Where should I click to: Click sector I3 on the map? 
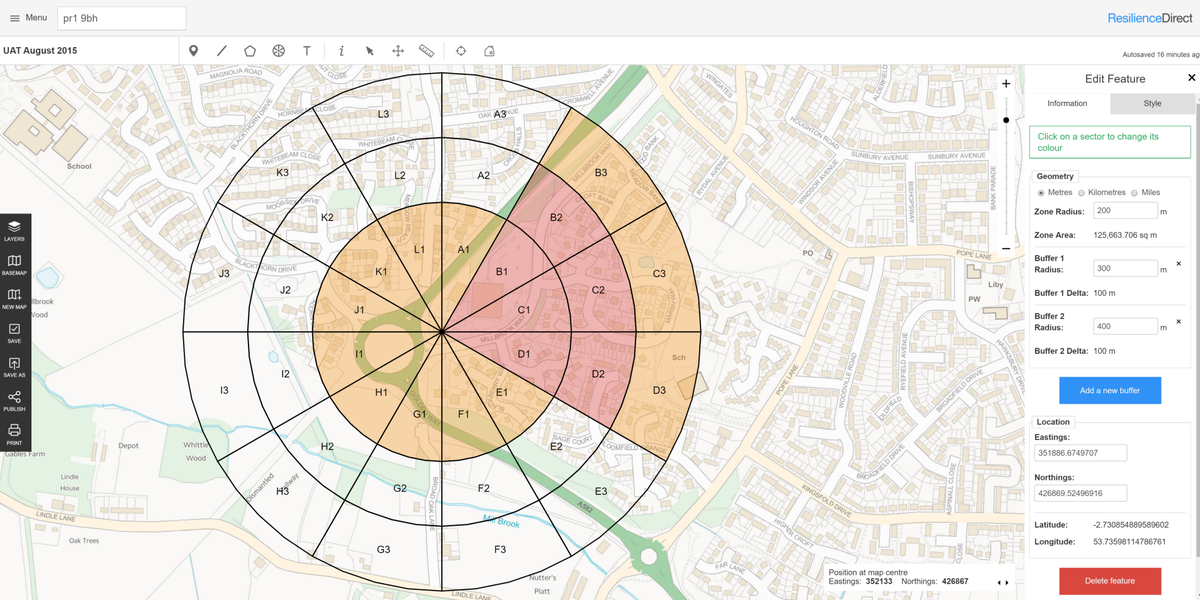[x=224, y=390]
